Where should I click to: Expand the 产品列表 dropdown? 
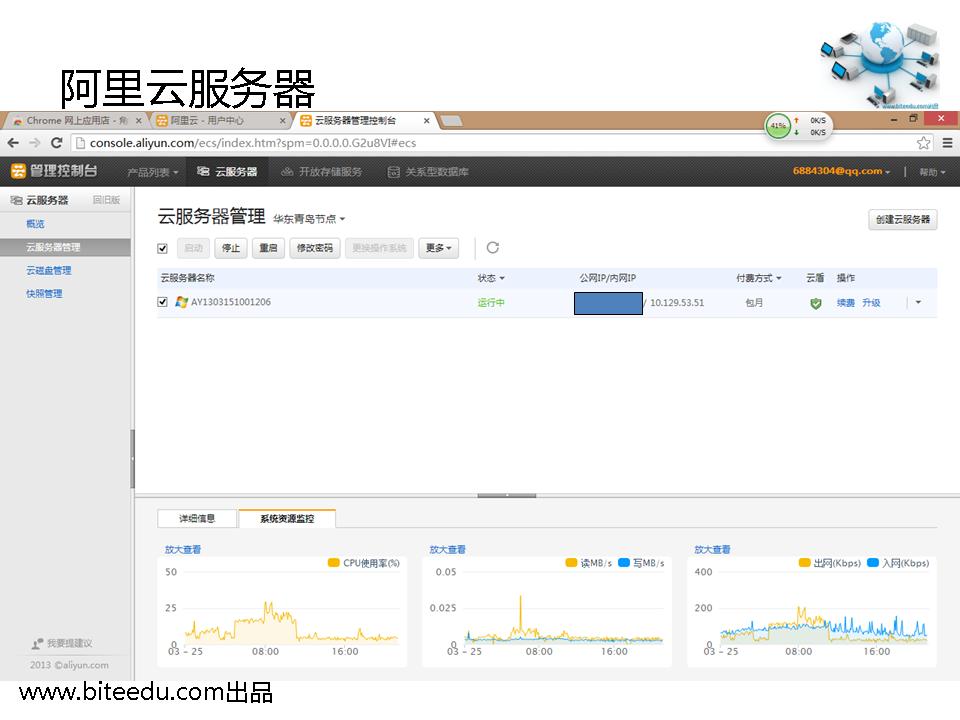(x=152, y=173)
